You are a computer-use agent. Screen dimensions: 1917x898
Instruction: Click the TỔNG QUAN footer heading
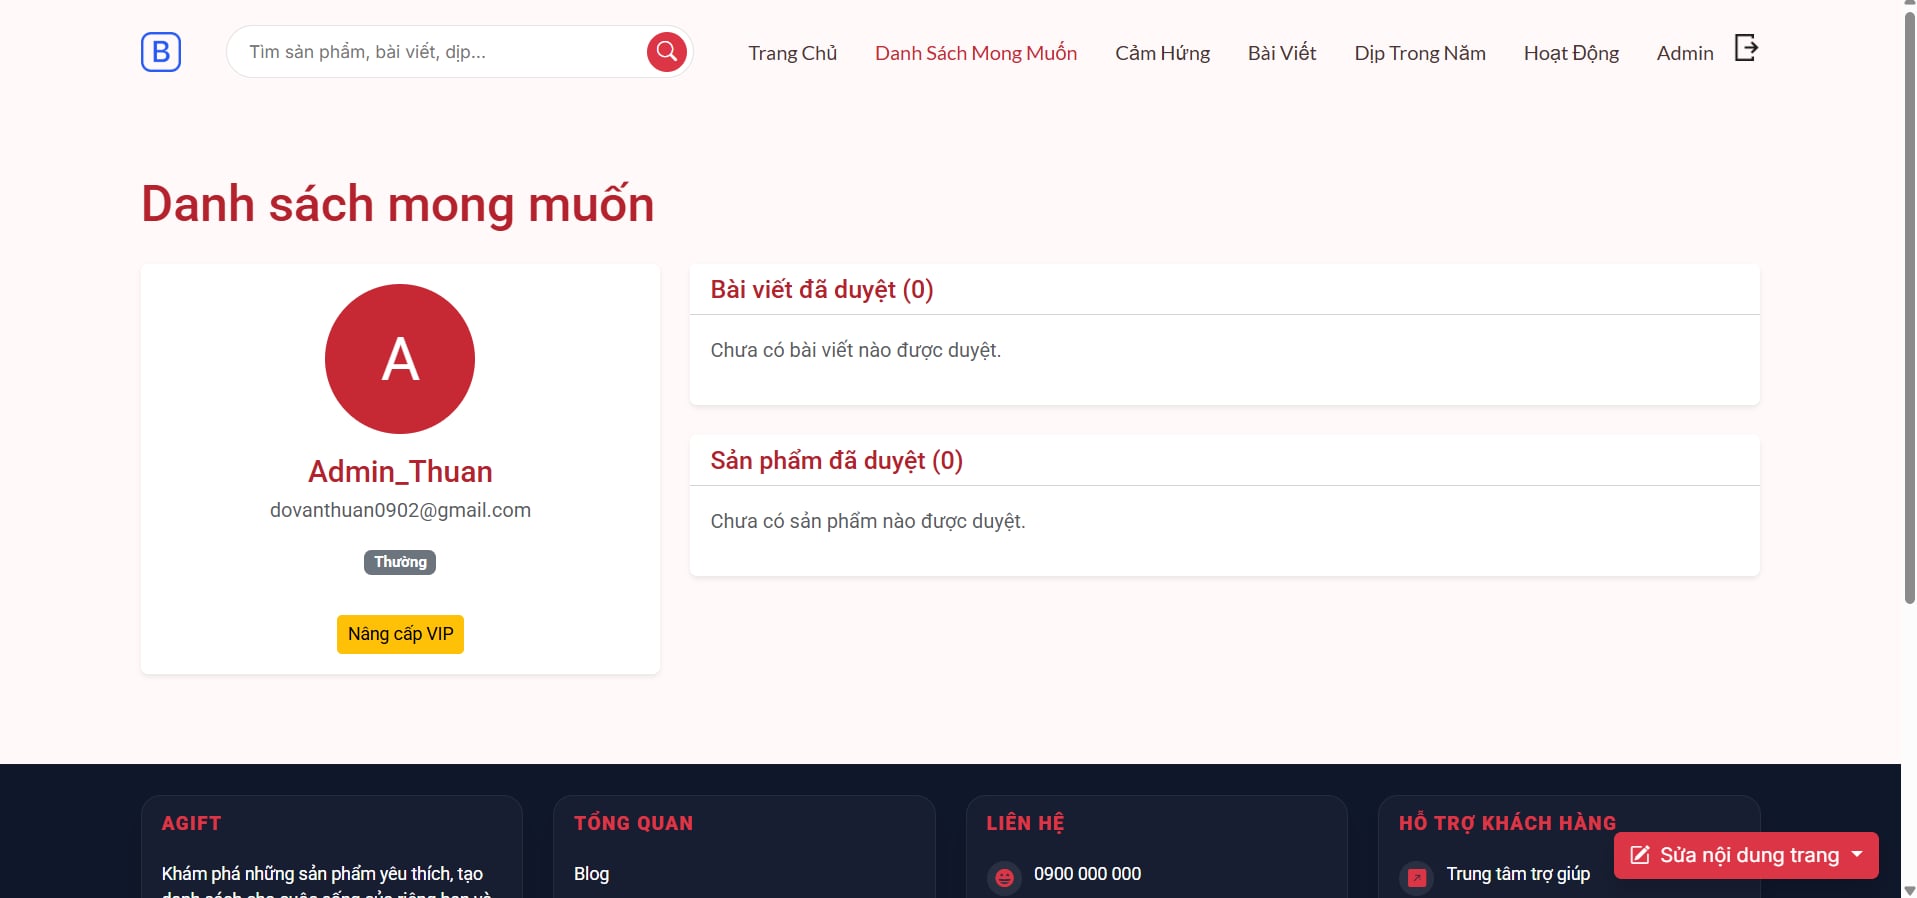click(634, 823)
